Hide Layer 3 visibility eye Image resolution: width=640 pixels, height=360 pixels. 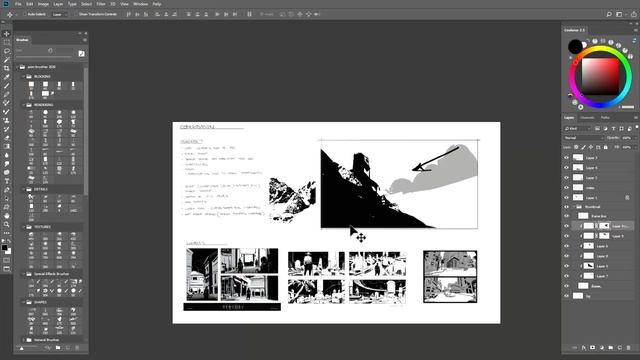pyautogui.click(x=567, y=158)
